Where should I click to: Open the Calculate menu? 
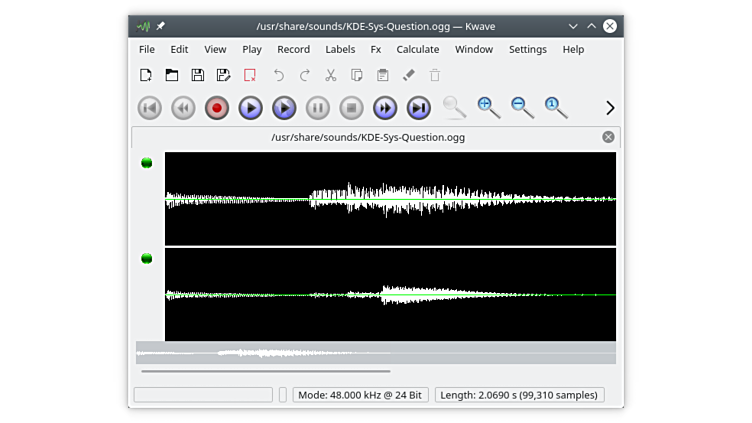[x=417, y=49]
